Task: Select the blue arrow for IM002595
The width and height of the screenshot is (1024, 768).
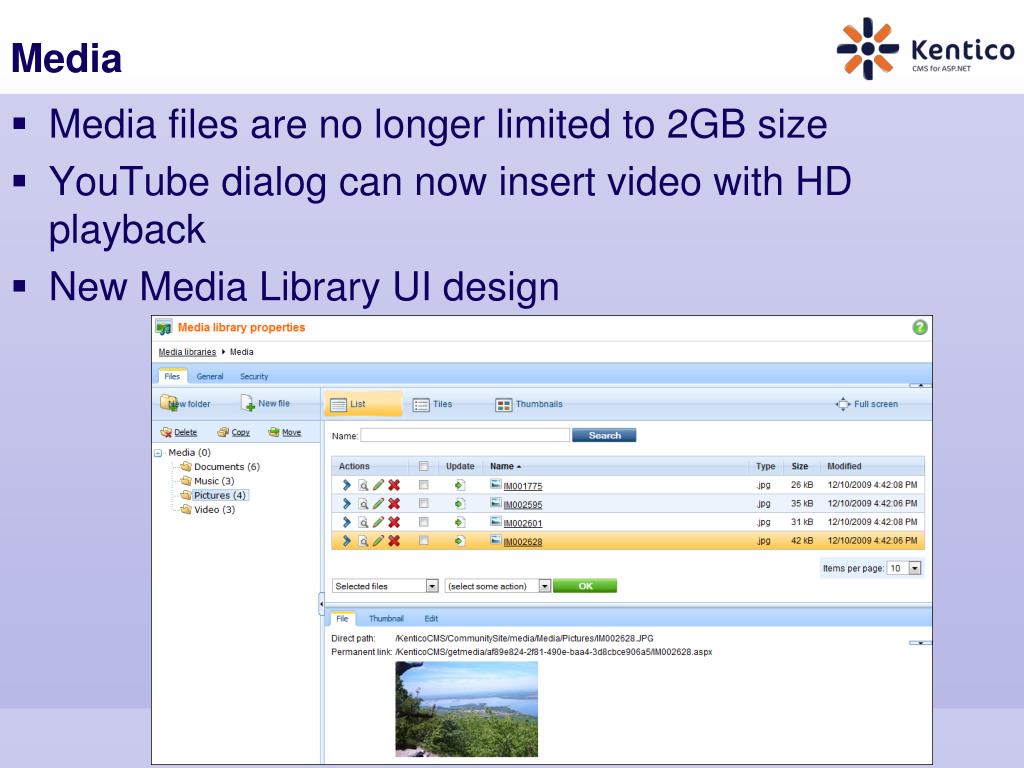Action: tap(347, 504)
